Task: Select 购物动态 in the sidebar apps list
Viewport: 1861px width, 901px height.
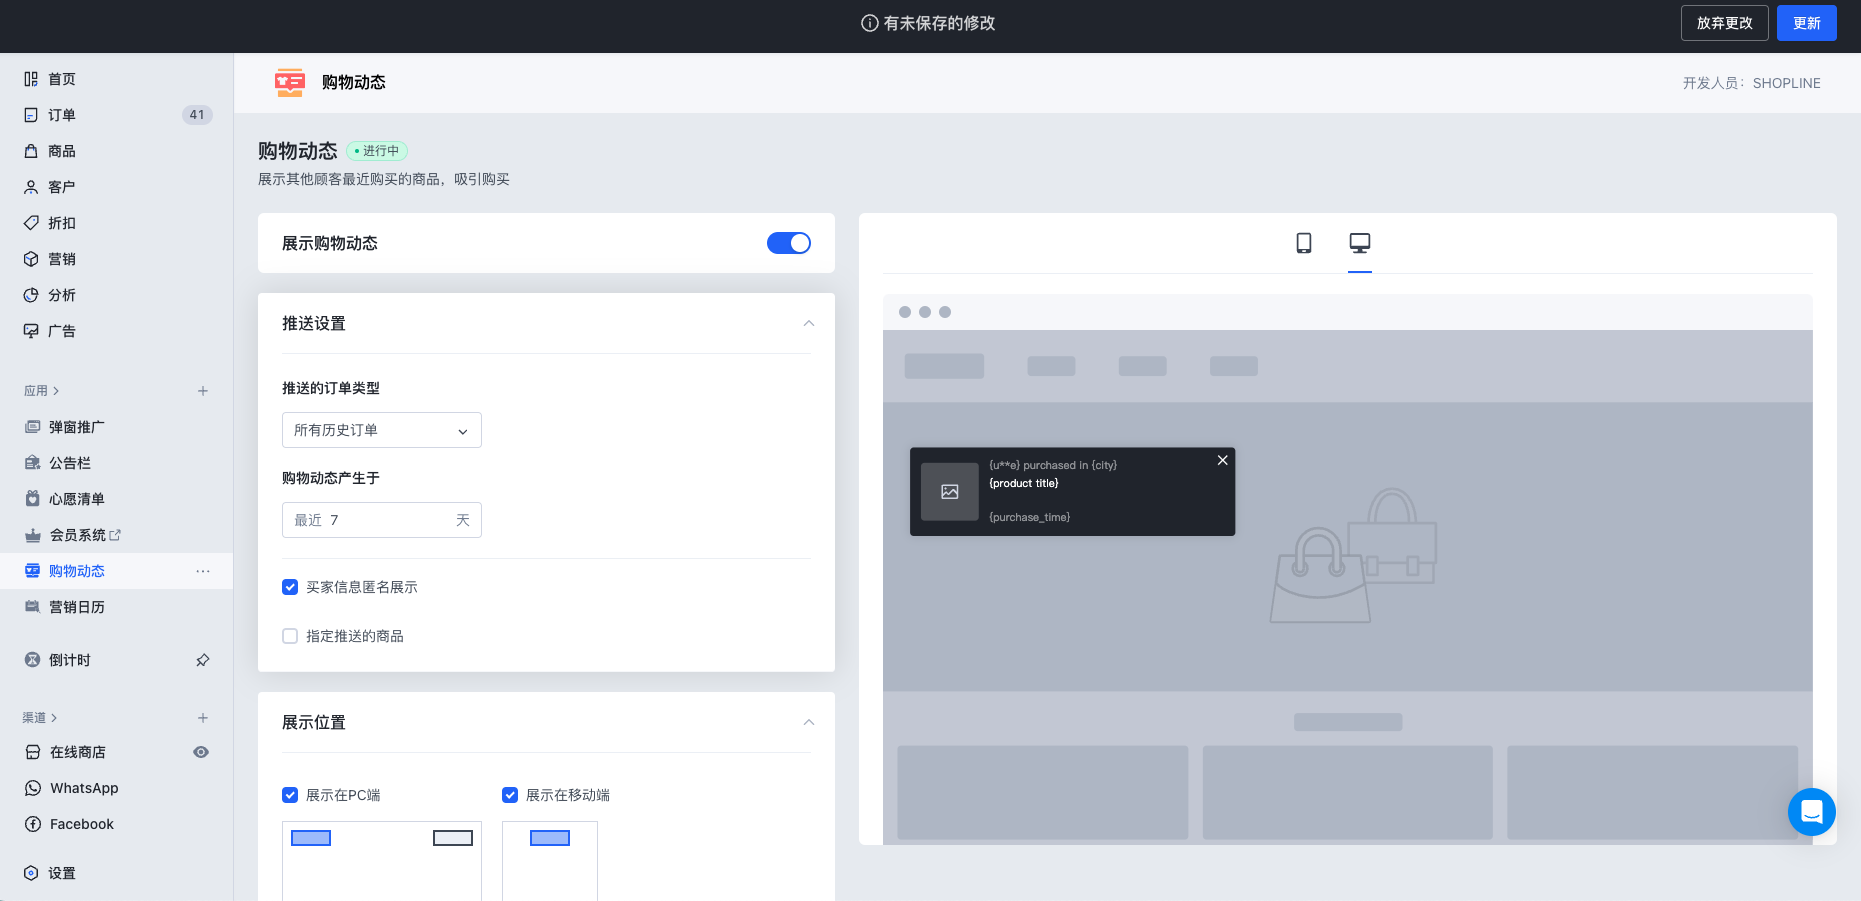Action: (x=77, y=571)
